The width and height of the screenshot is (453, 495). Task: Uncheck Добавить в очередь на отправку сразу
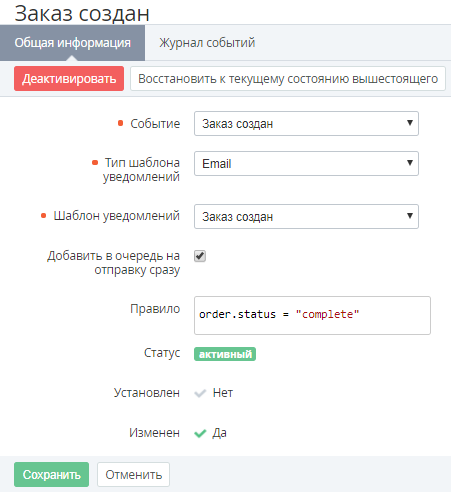[x=200, y=256]
